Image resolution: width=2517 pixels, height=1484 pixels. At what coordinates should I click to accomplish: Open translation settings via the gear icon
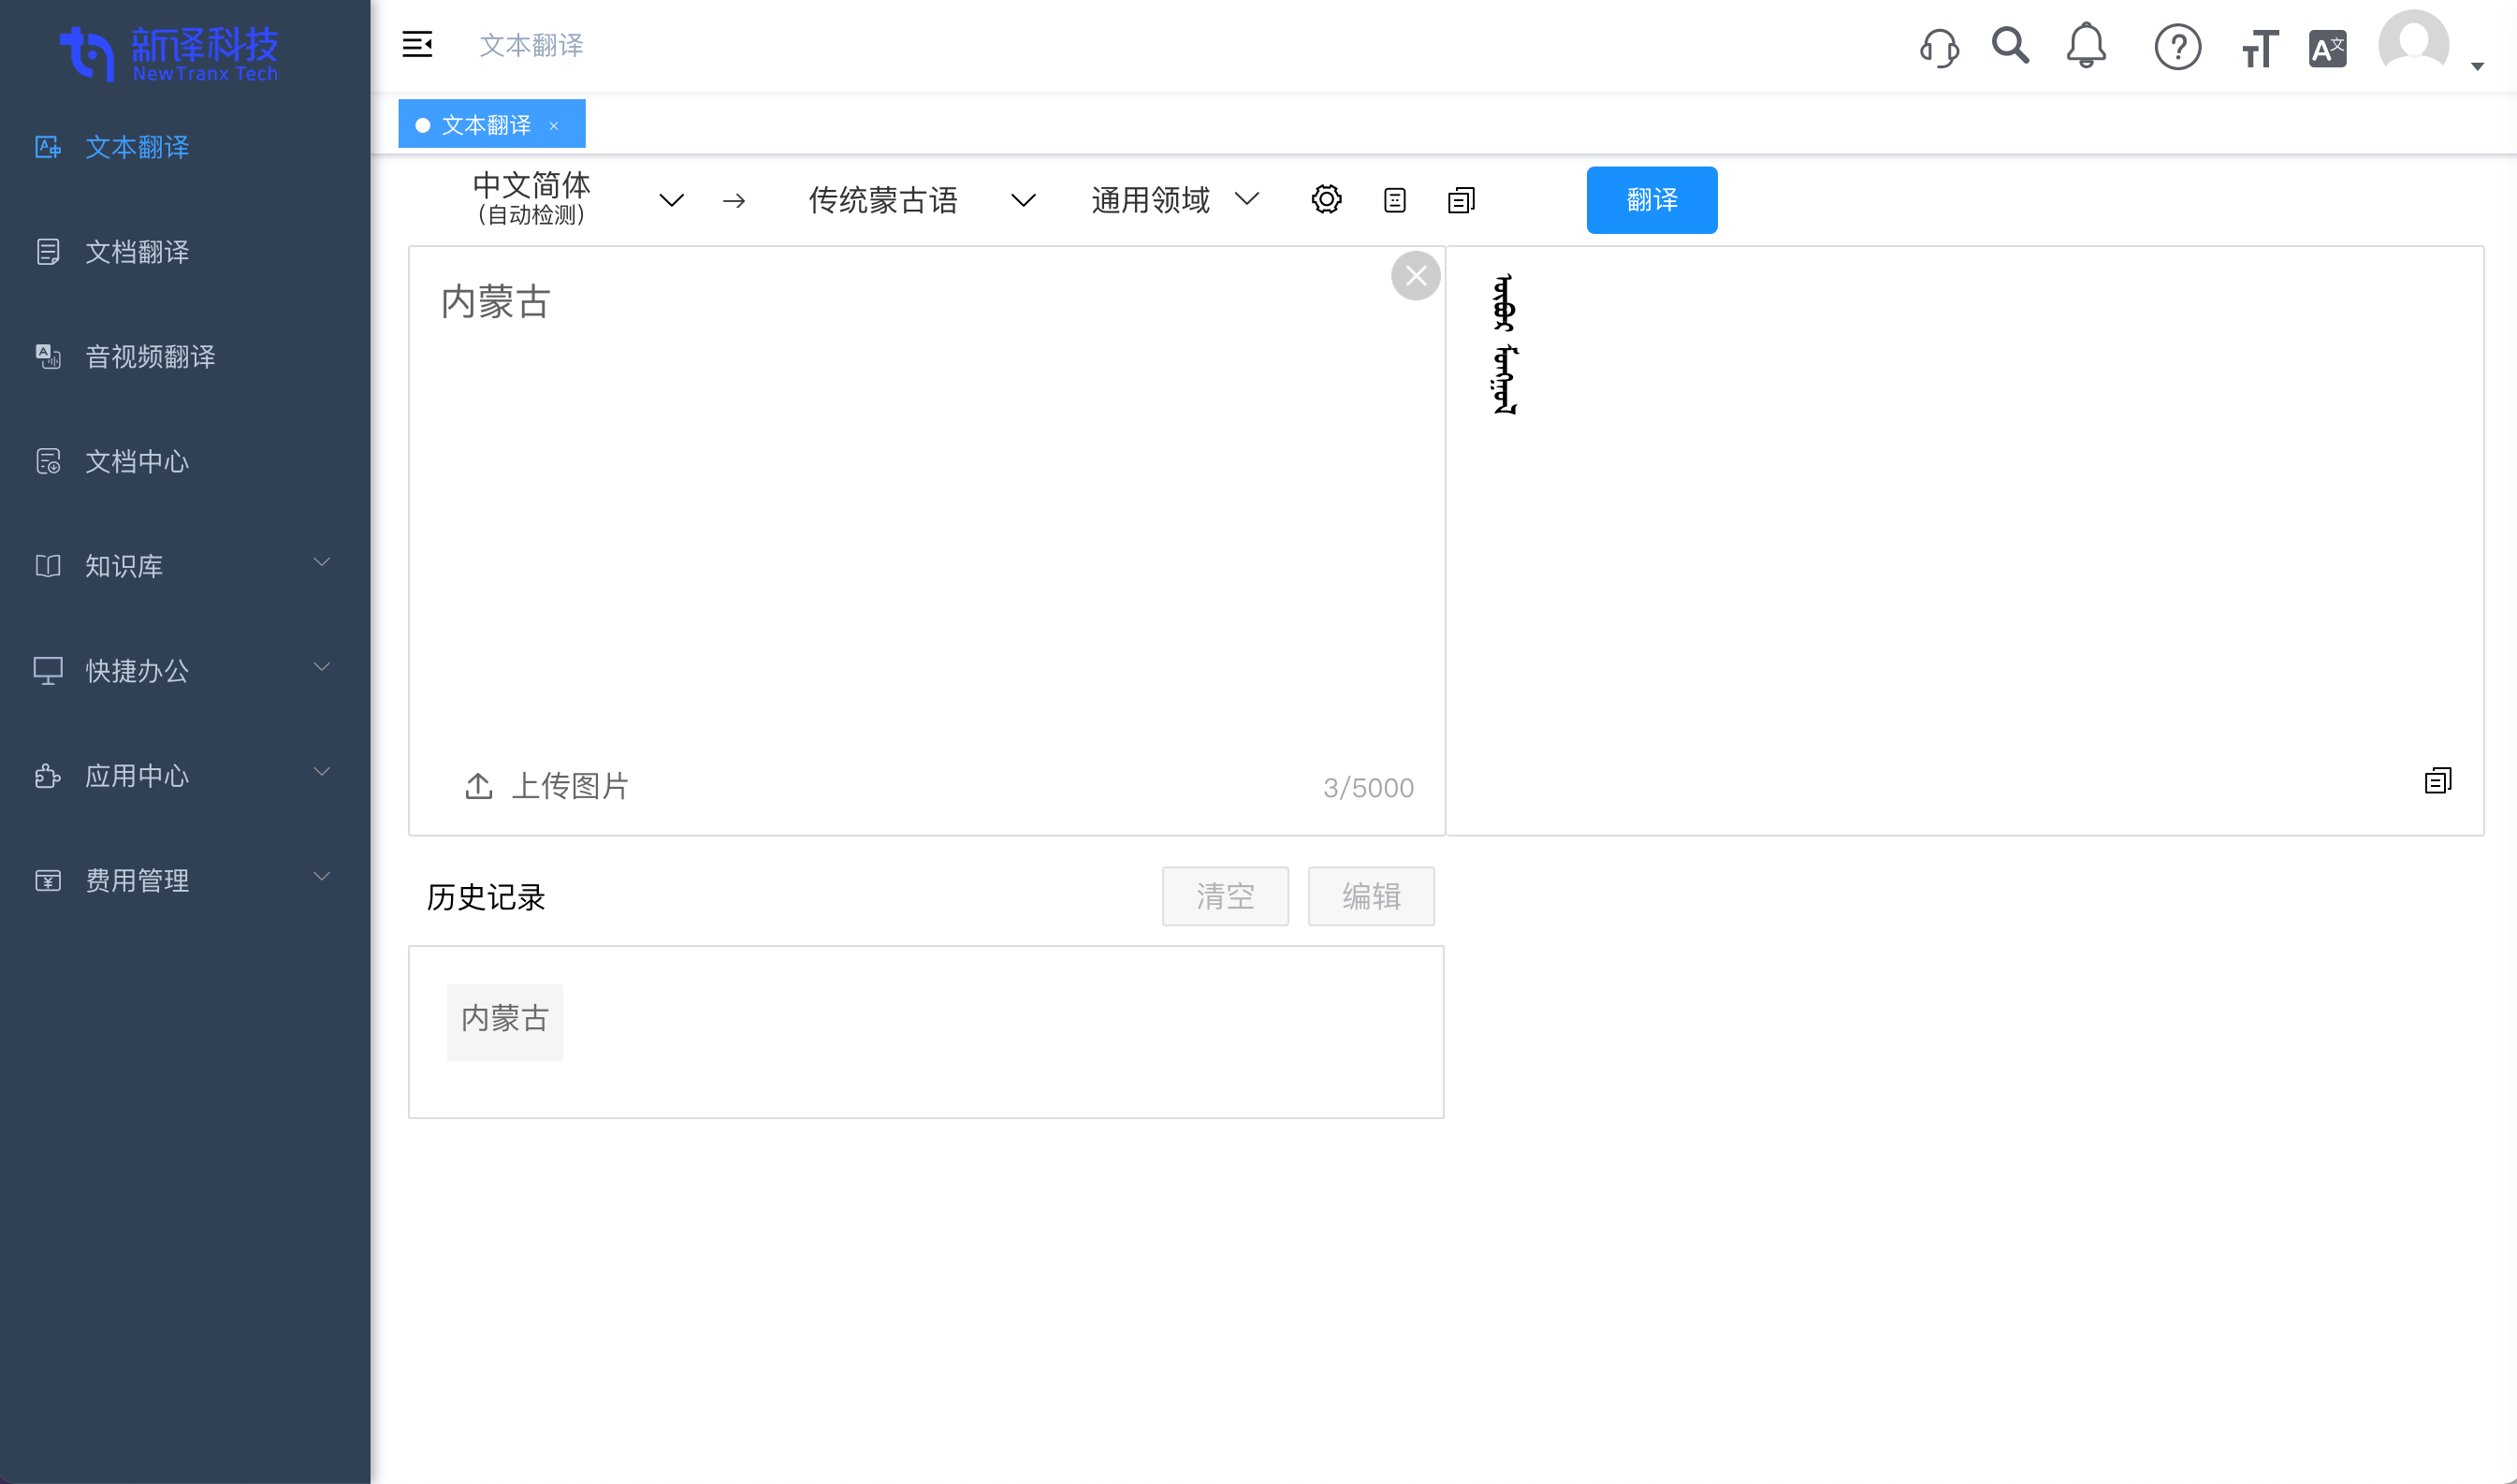pos(1326,198)
